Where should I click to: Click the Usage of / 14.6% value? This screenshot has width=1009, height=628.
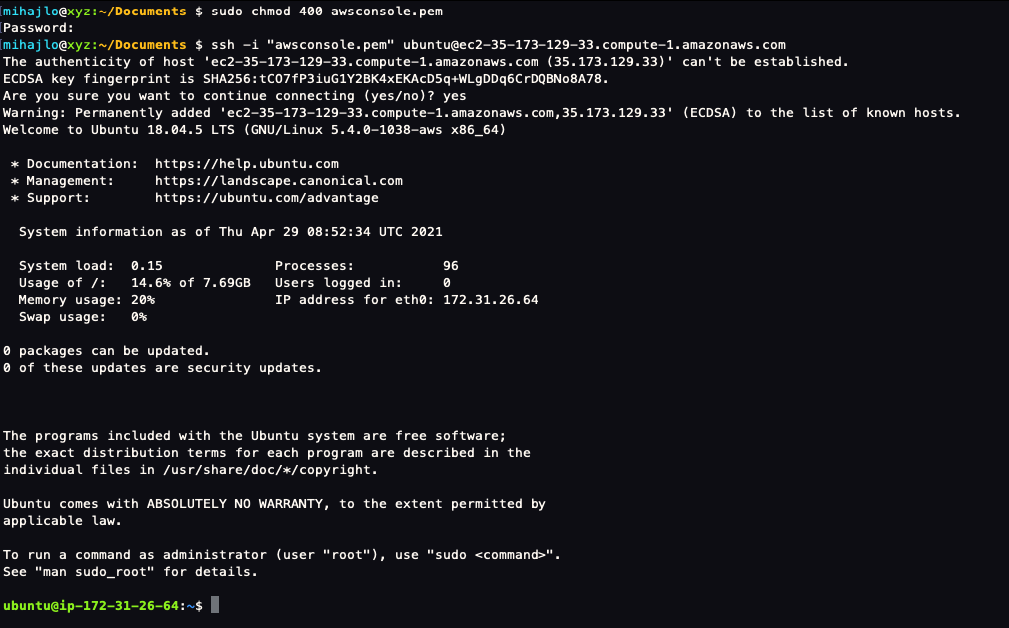(151, 282)
